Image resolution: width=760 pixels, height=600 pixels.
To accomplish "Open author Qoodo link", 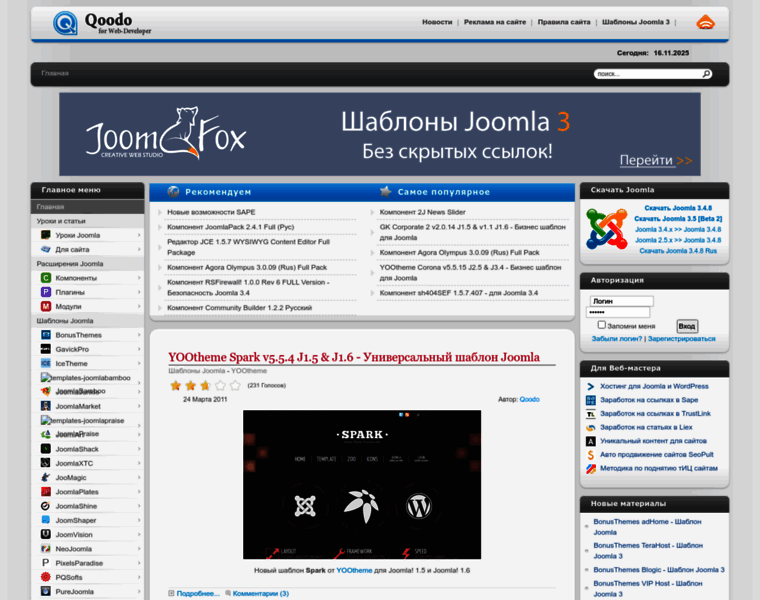I will click(529, 399).
